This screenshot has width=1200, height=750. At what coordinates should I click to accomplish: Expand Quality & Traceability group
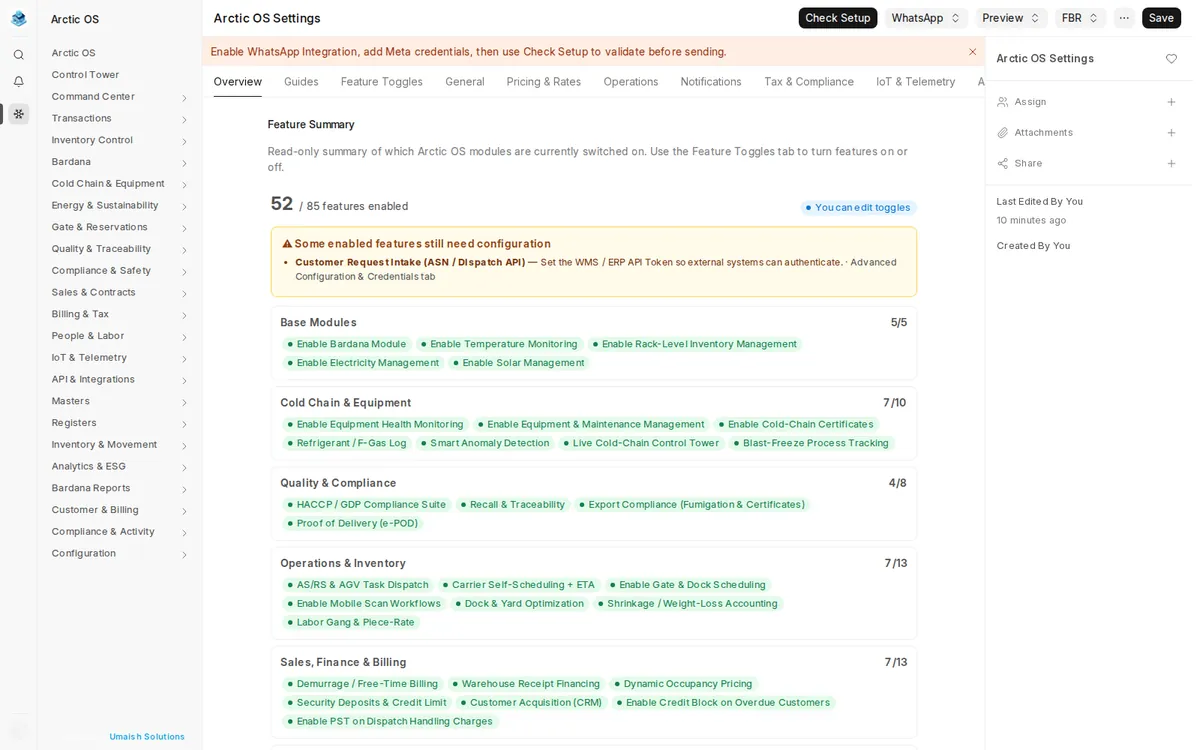pos(184,250)
